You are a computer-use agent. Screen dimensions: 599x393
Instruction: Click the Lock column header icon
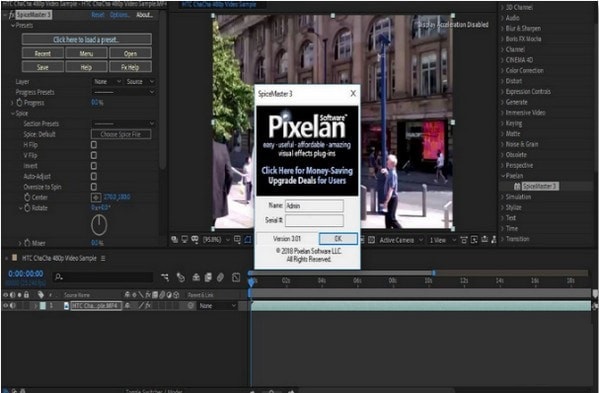click(26, 294)
